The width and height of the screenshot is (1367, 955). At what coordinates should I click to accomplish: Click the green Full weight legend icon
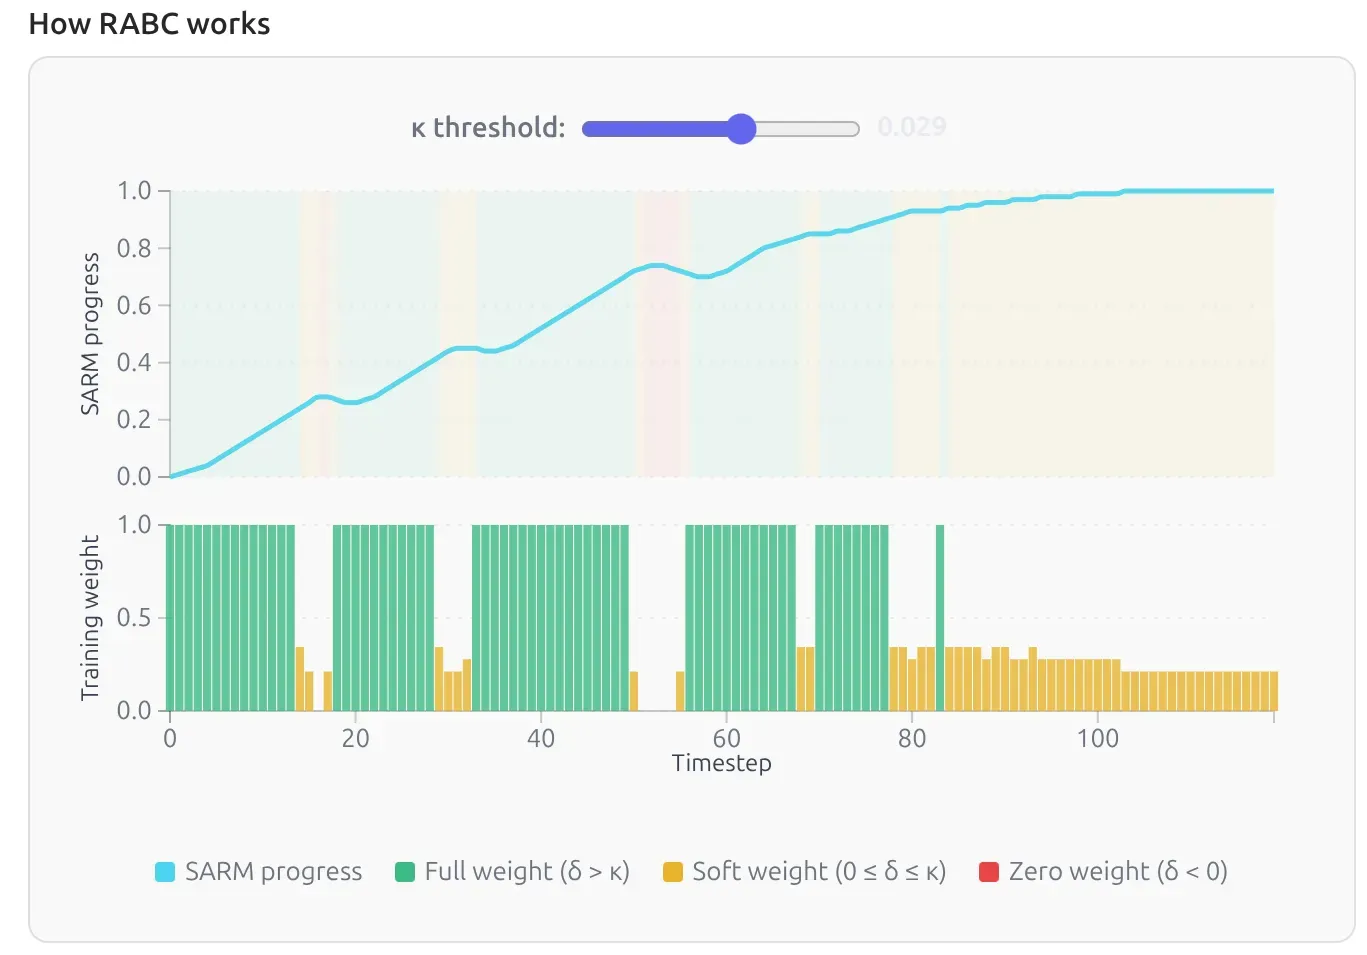[404, 871]
